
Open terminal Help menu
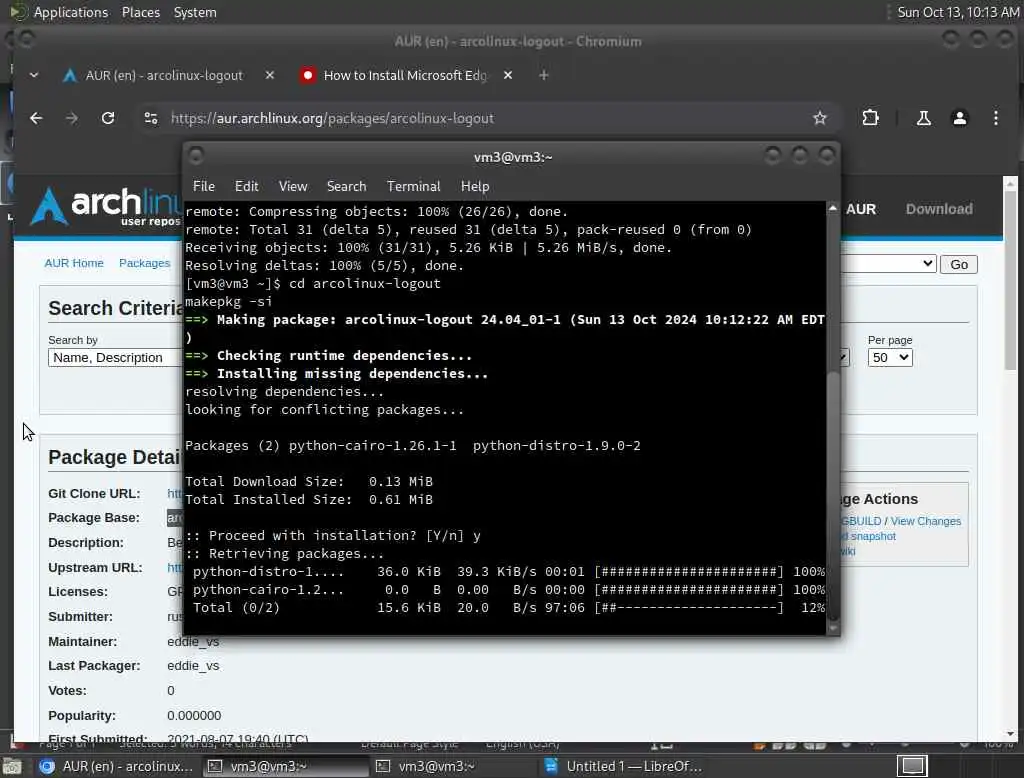475,186
